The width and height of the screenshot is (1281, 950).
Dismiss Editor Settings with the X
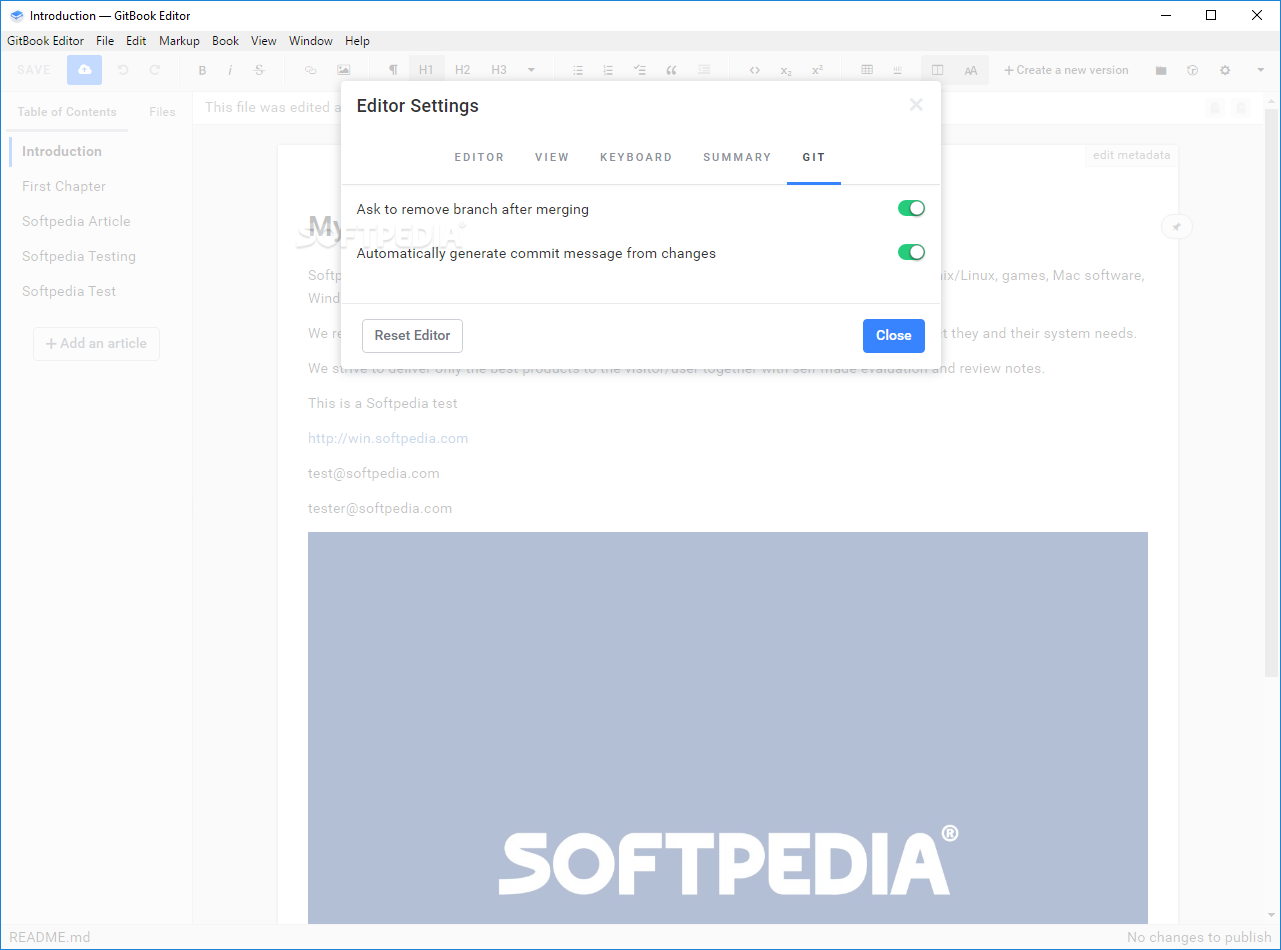tap(916, 105)
